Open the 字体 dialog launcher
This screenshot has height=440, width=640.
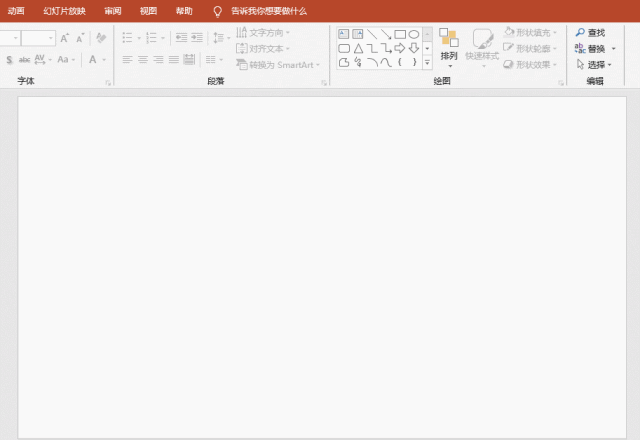108,83
